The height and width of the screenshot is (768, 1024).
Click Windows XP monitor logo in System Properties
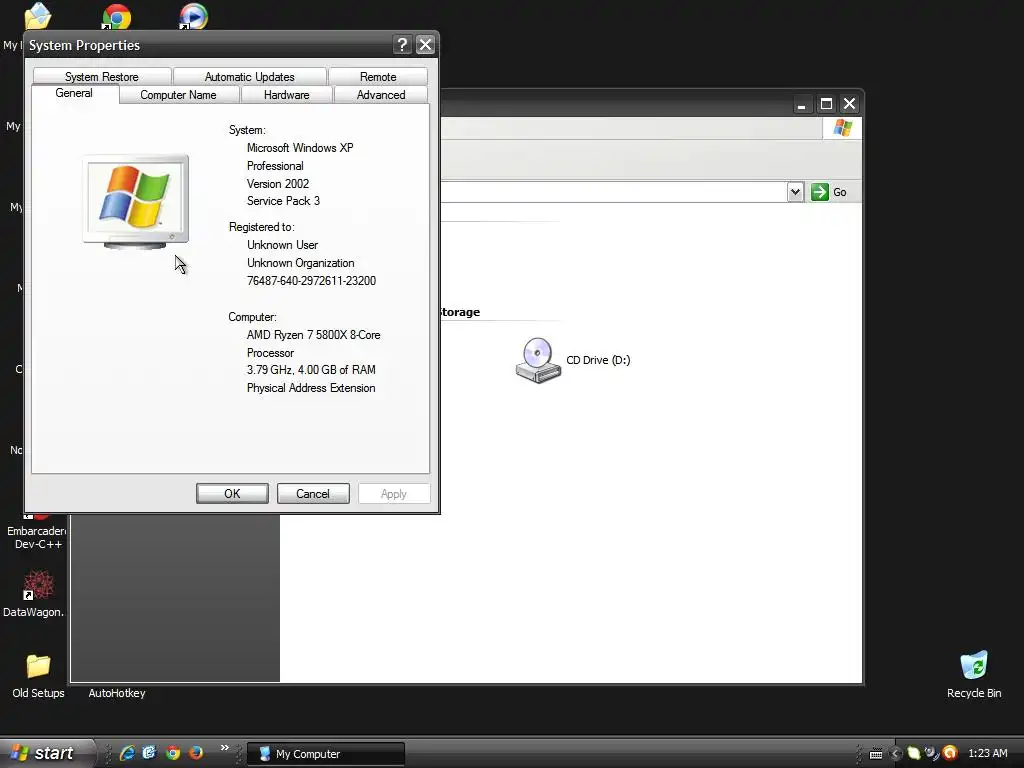(x=136, y=202)
